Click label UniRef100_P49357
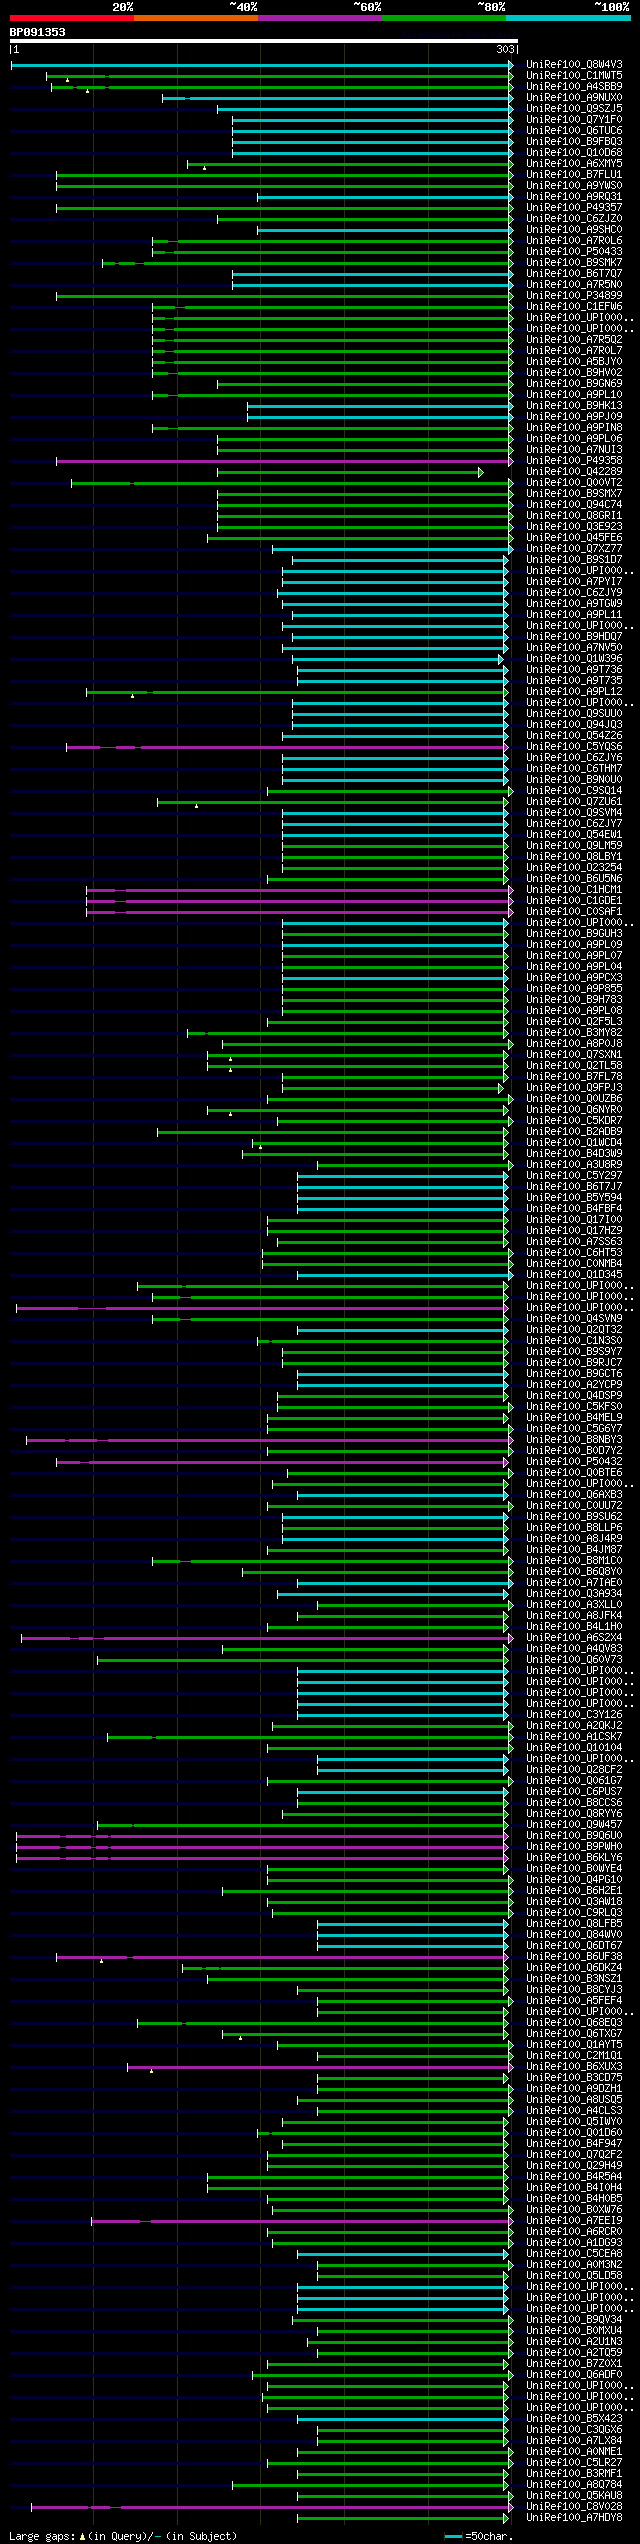 click(x=574, y=208)
